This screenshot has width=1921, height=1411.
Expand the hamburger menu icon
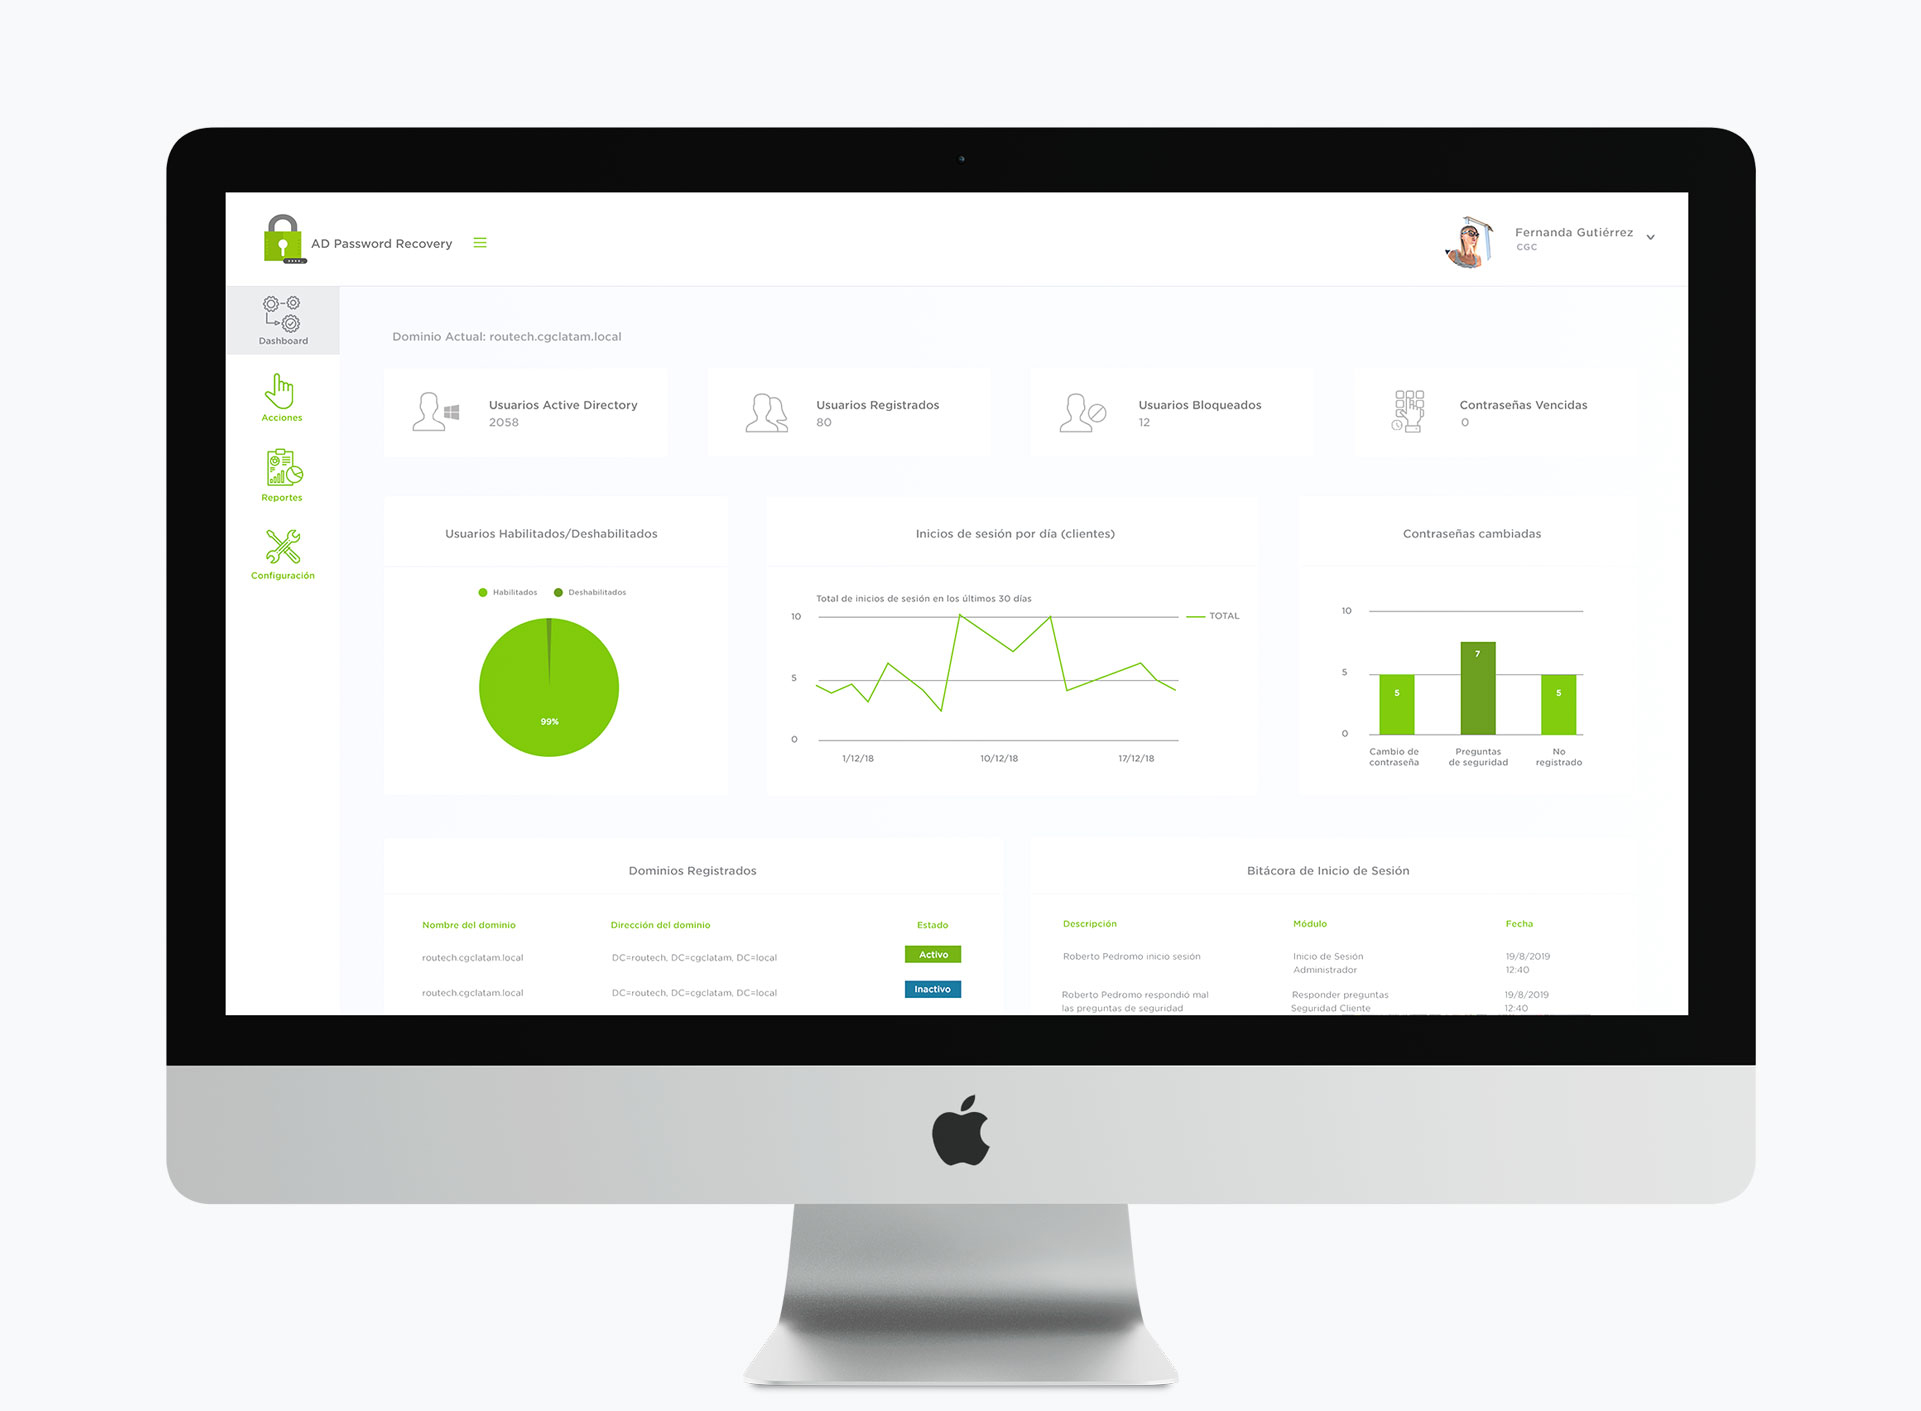(x=483, y=242)
